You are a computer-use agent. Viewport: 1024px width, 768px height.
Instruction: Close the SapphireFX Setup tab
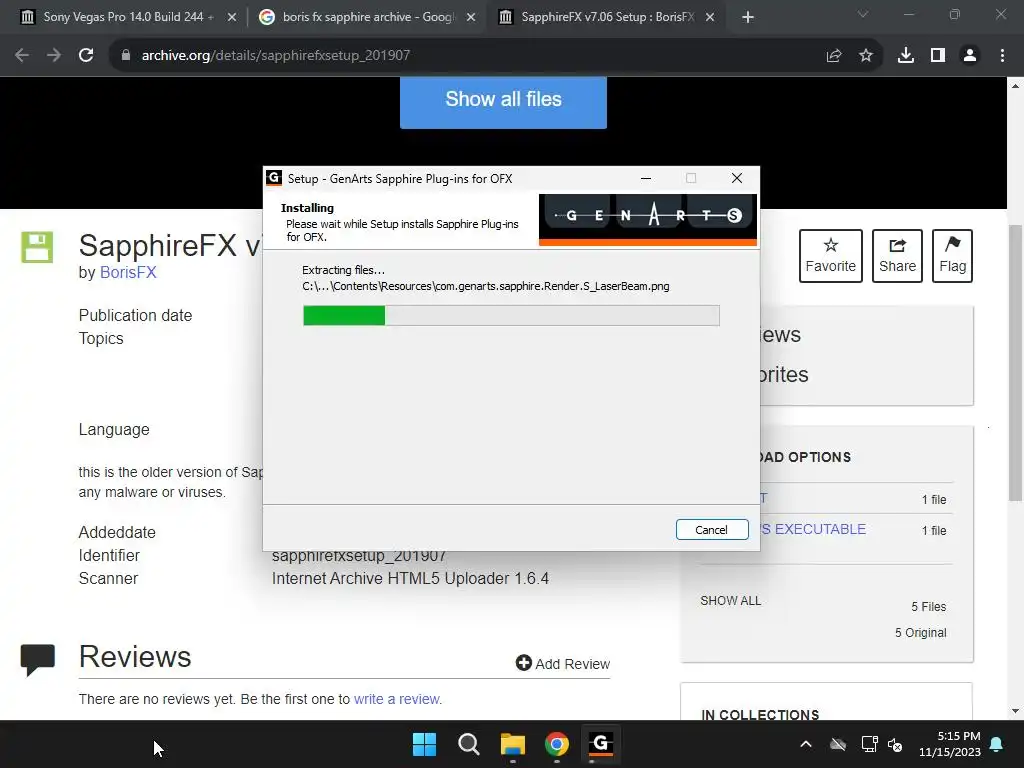click(x=710, y=18)
